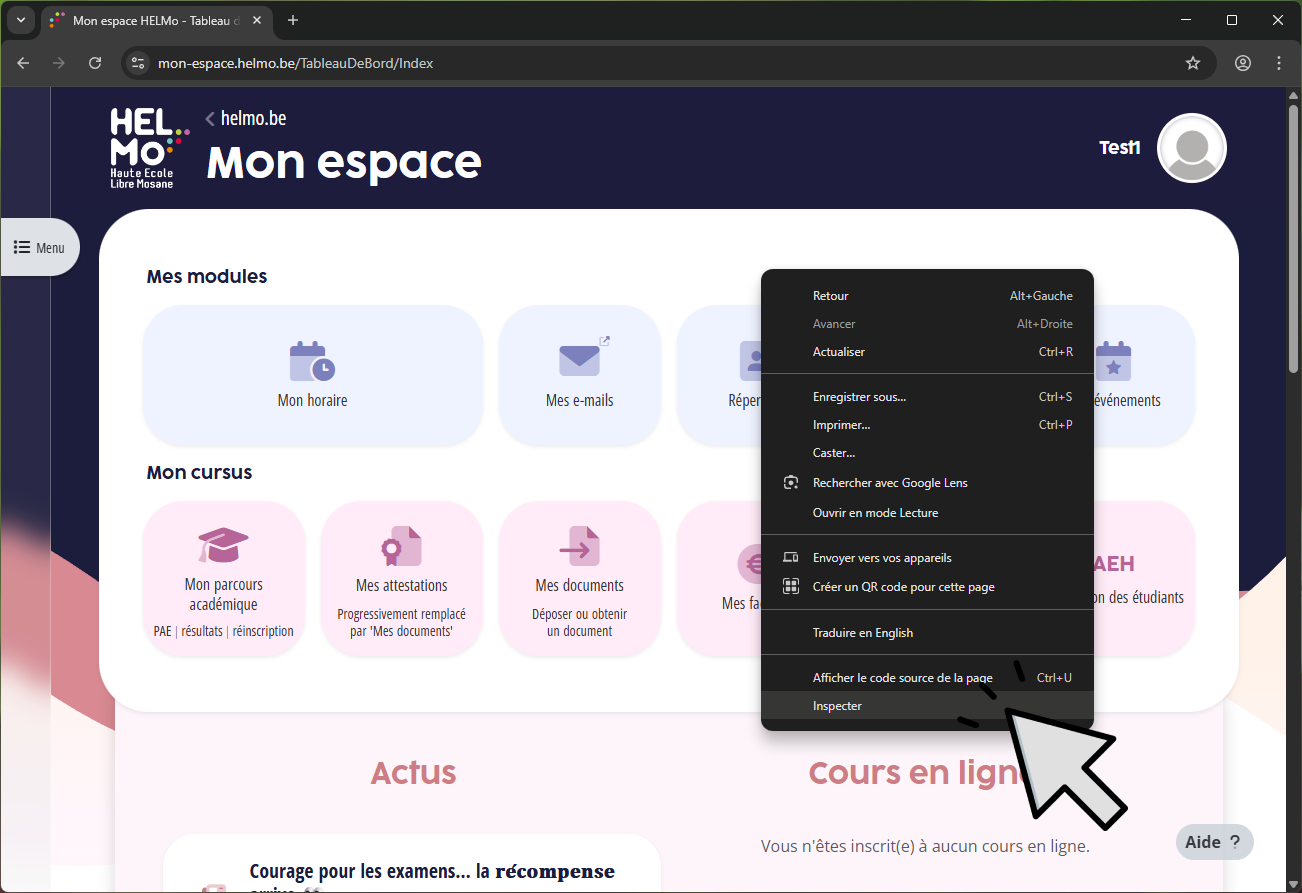1302x893 pixels.
Task: Open Mes attestations certificate icon
Action: 401,547
